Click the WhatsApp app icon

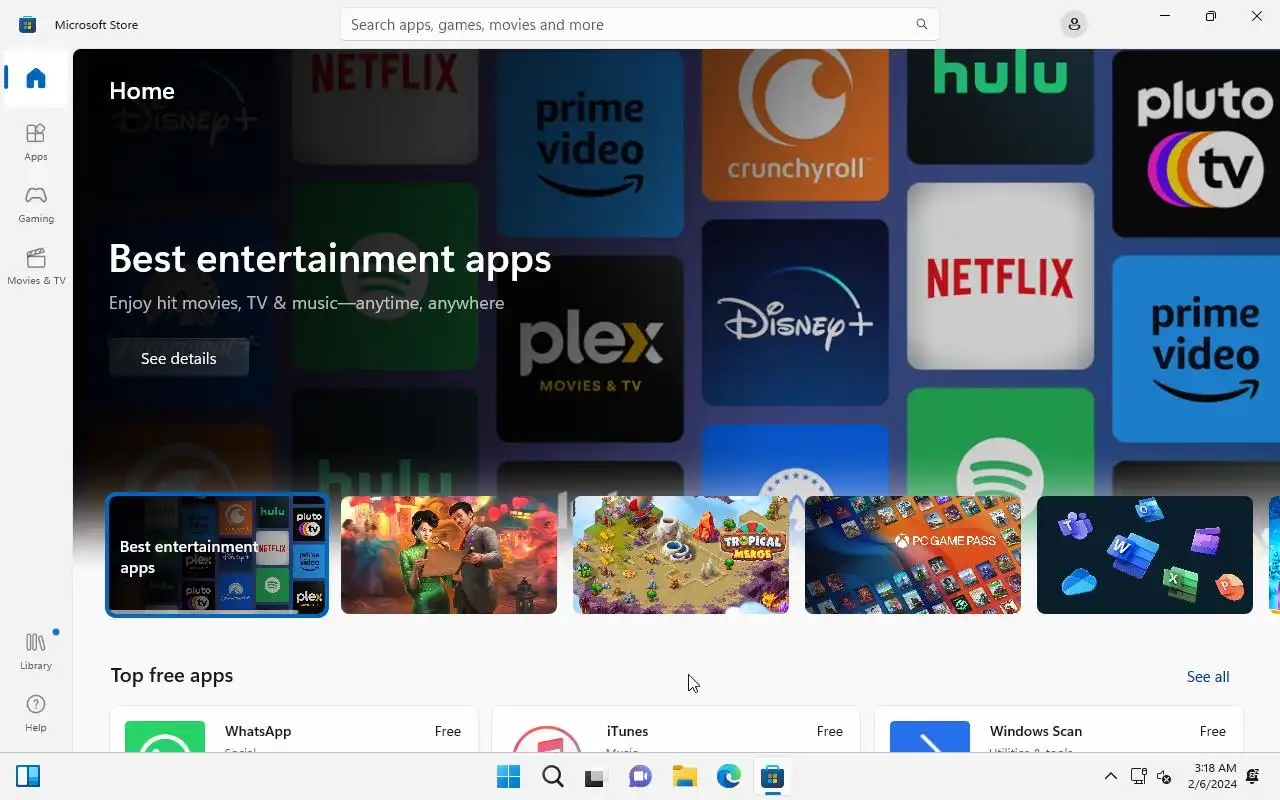[x=165, y=737]
